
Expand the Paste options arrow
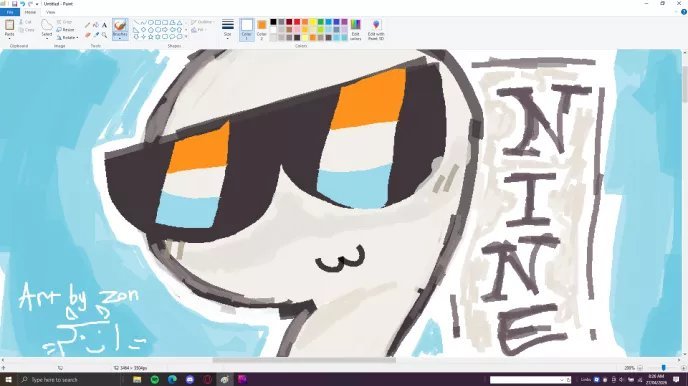10,39
